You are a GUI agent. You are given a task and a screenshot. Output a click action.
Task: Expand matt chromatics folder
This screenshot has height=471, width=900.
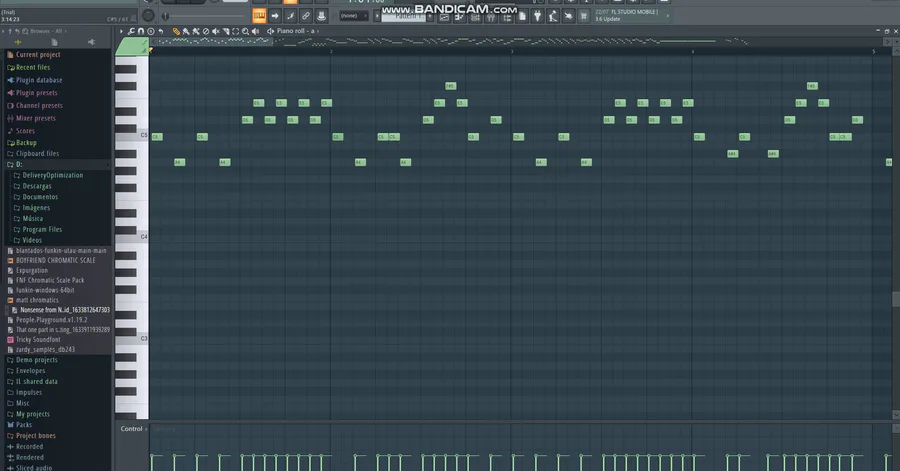tap(37, 300)
